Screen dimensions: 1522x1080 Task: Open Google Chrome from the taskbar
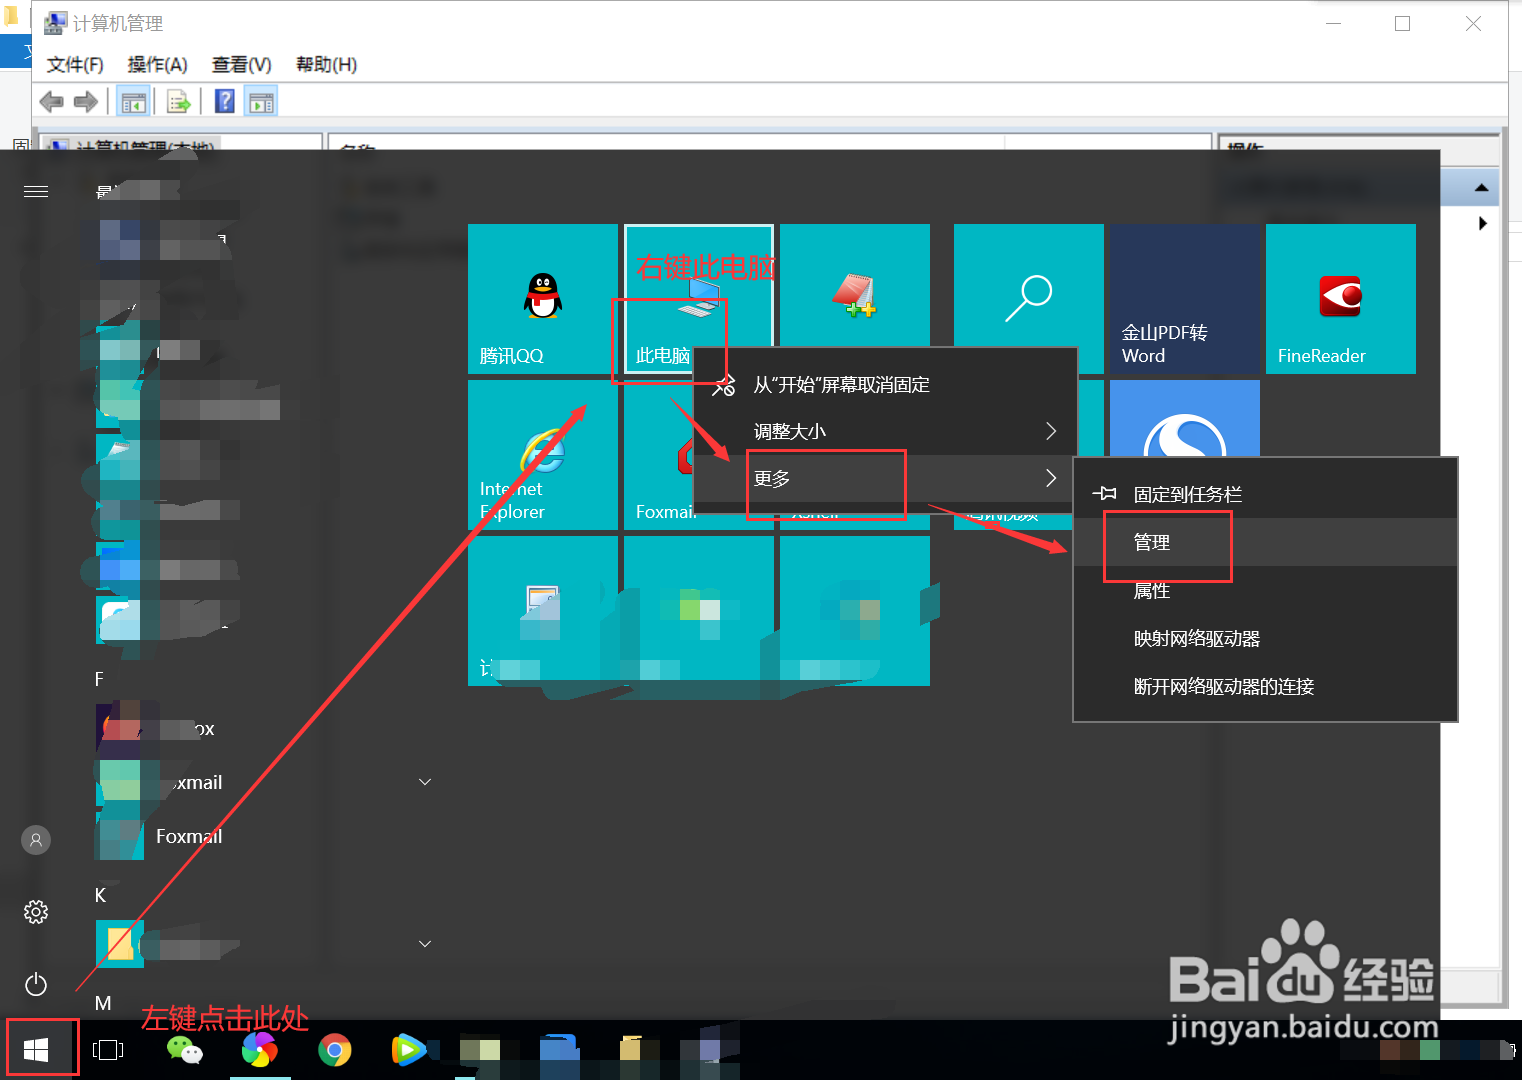coord(335,1050)
